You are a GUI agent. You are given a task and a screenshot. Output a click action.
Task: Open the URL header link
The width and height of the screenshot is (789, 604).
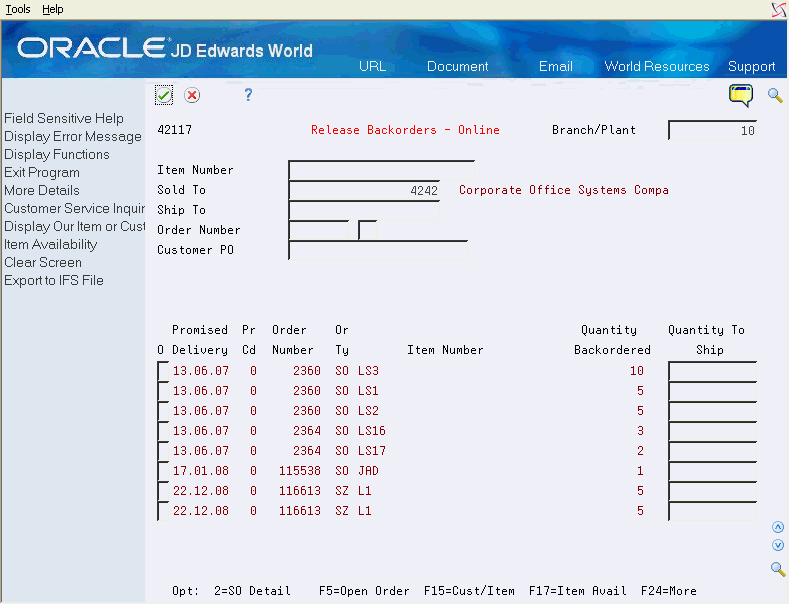pos(372,66)
